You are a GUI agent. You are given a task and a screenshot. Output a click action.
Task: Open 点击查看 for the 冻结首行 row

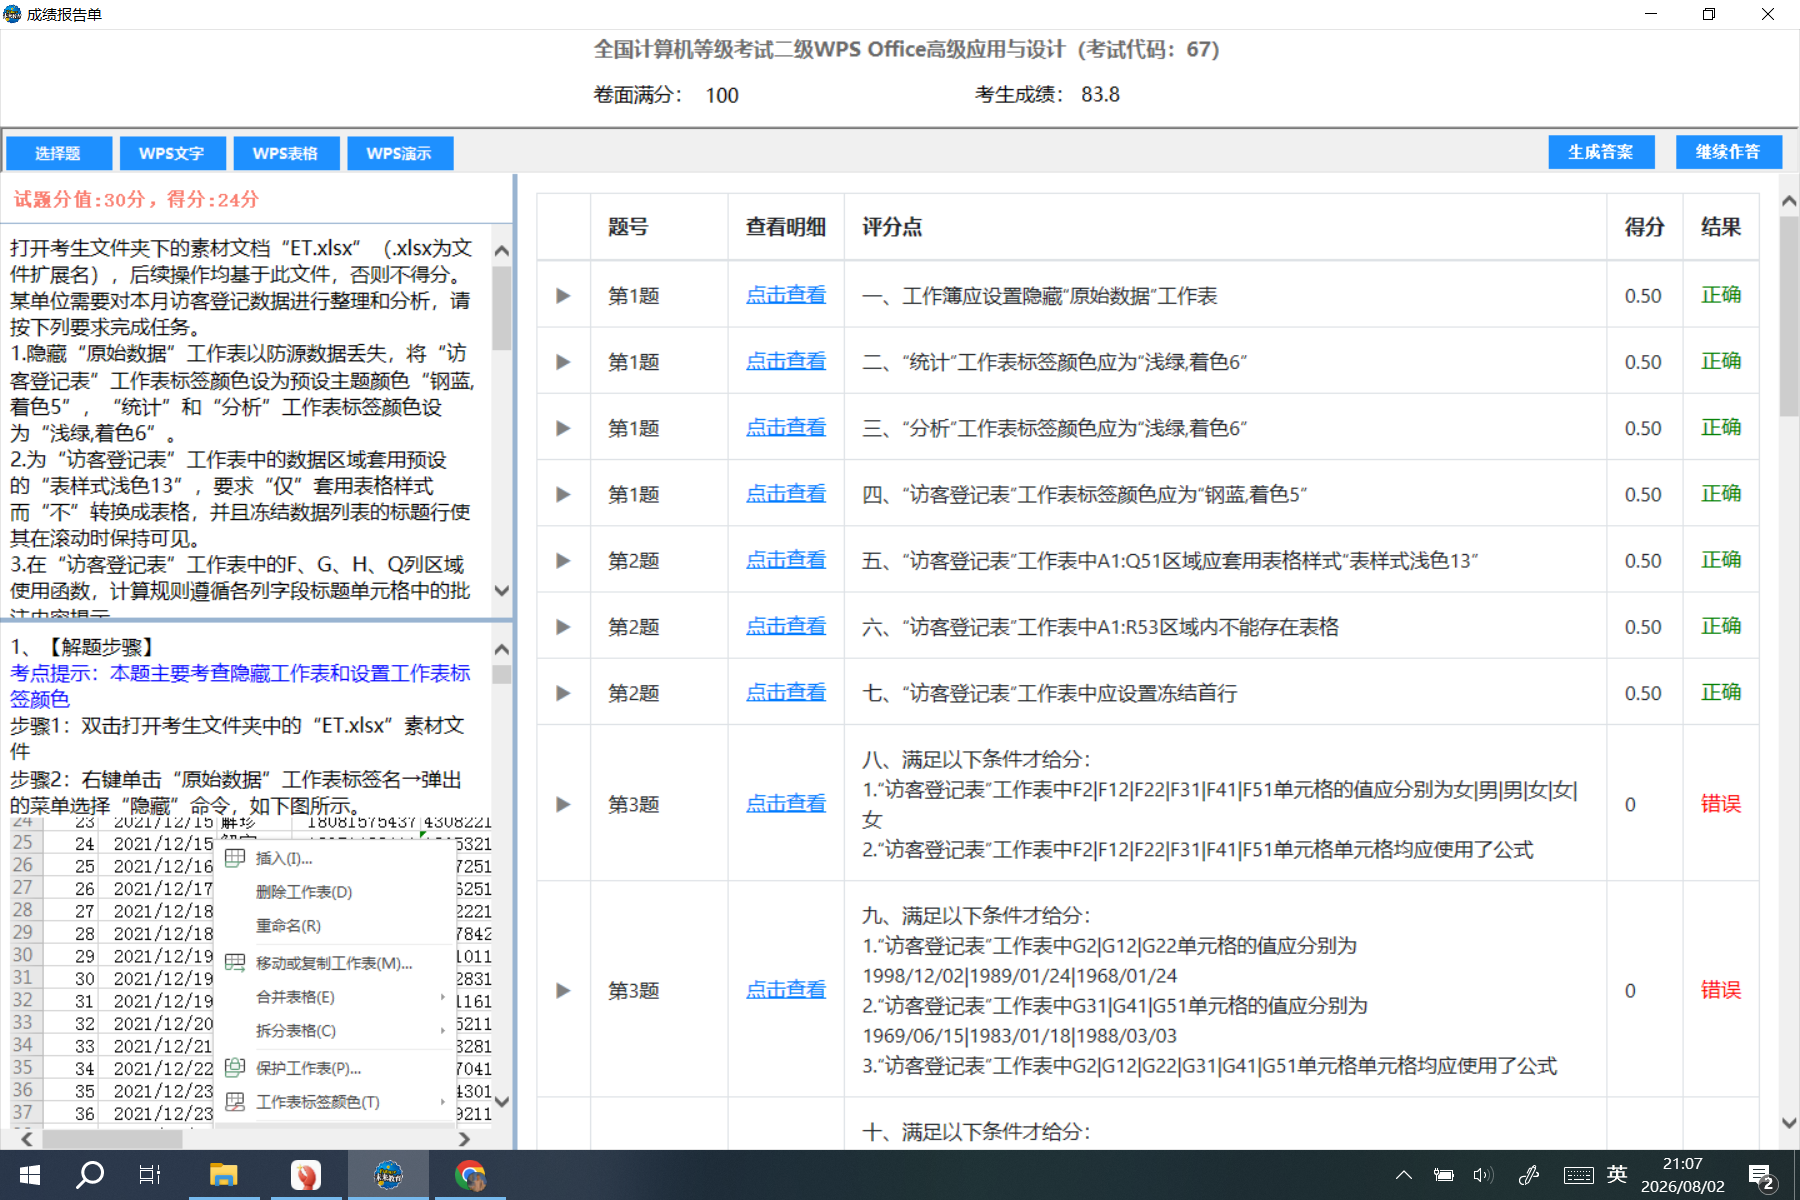click(x=786, y=692)
